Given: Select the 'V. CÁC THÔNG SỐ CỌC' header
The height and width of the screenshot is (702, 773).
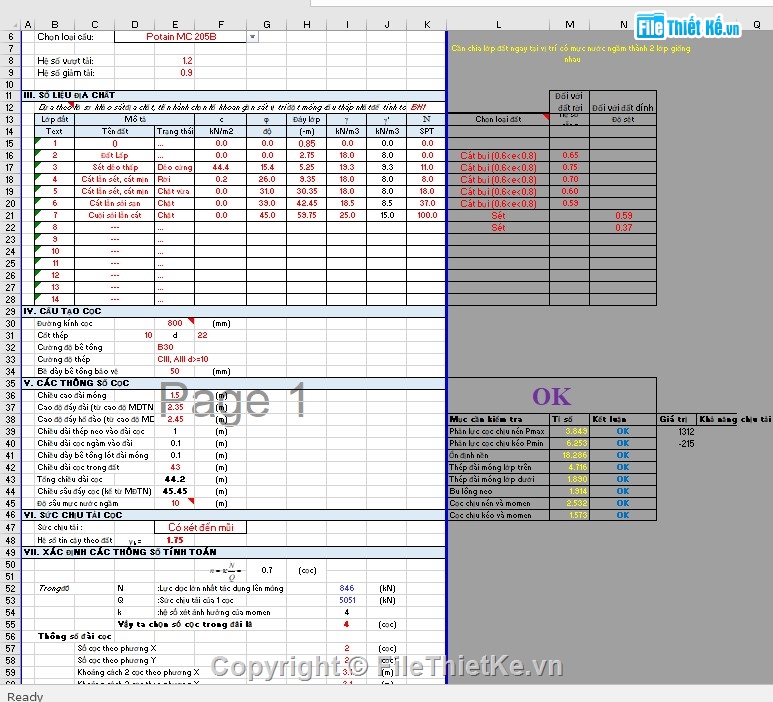Looking at the screenshot, I should coord(234,384).
